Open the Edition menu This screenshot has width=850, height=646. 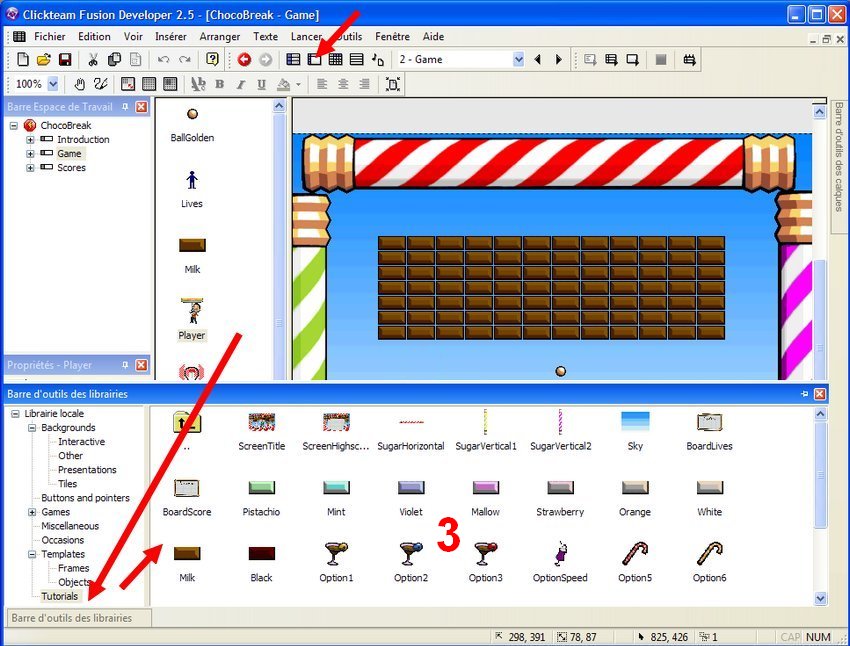point(94,36)
